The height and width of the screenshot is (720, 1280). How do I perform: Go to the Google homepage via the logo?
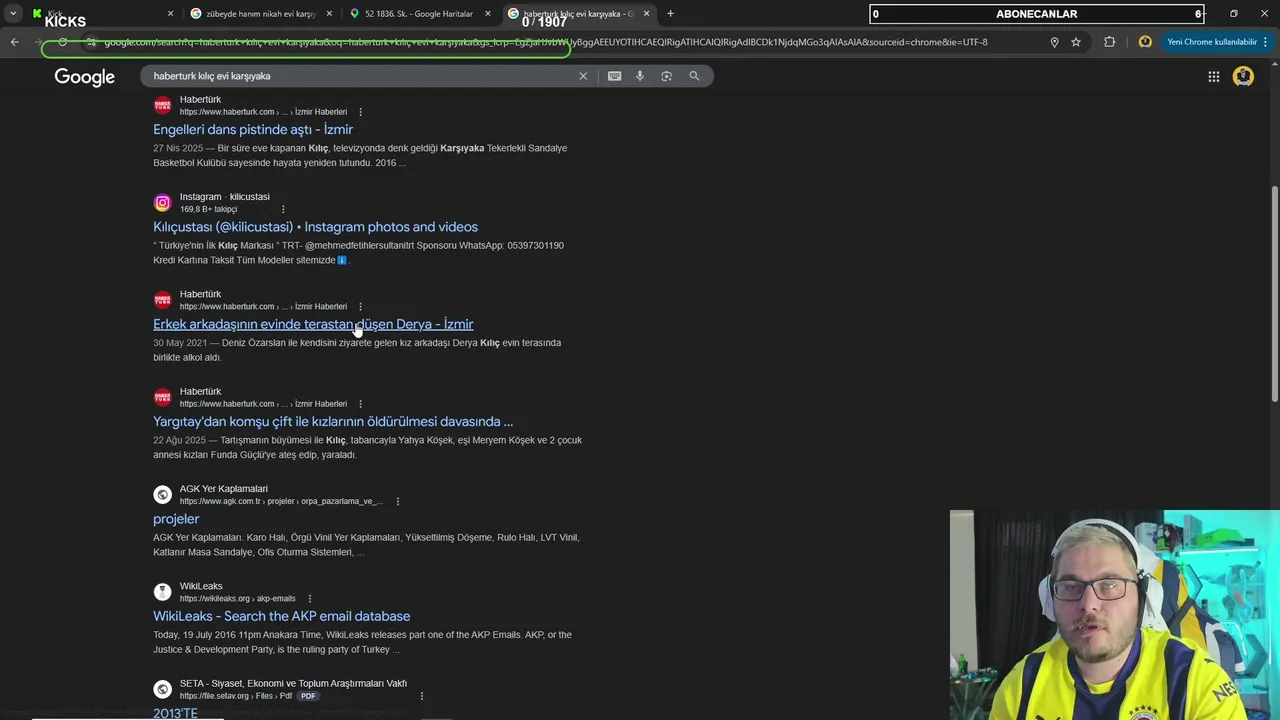[85, 77]
